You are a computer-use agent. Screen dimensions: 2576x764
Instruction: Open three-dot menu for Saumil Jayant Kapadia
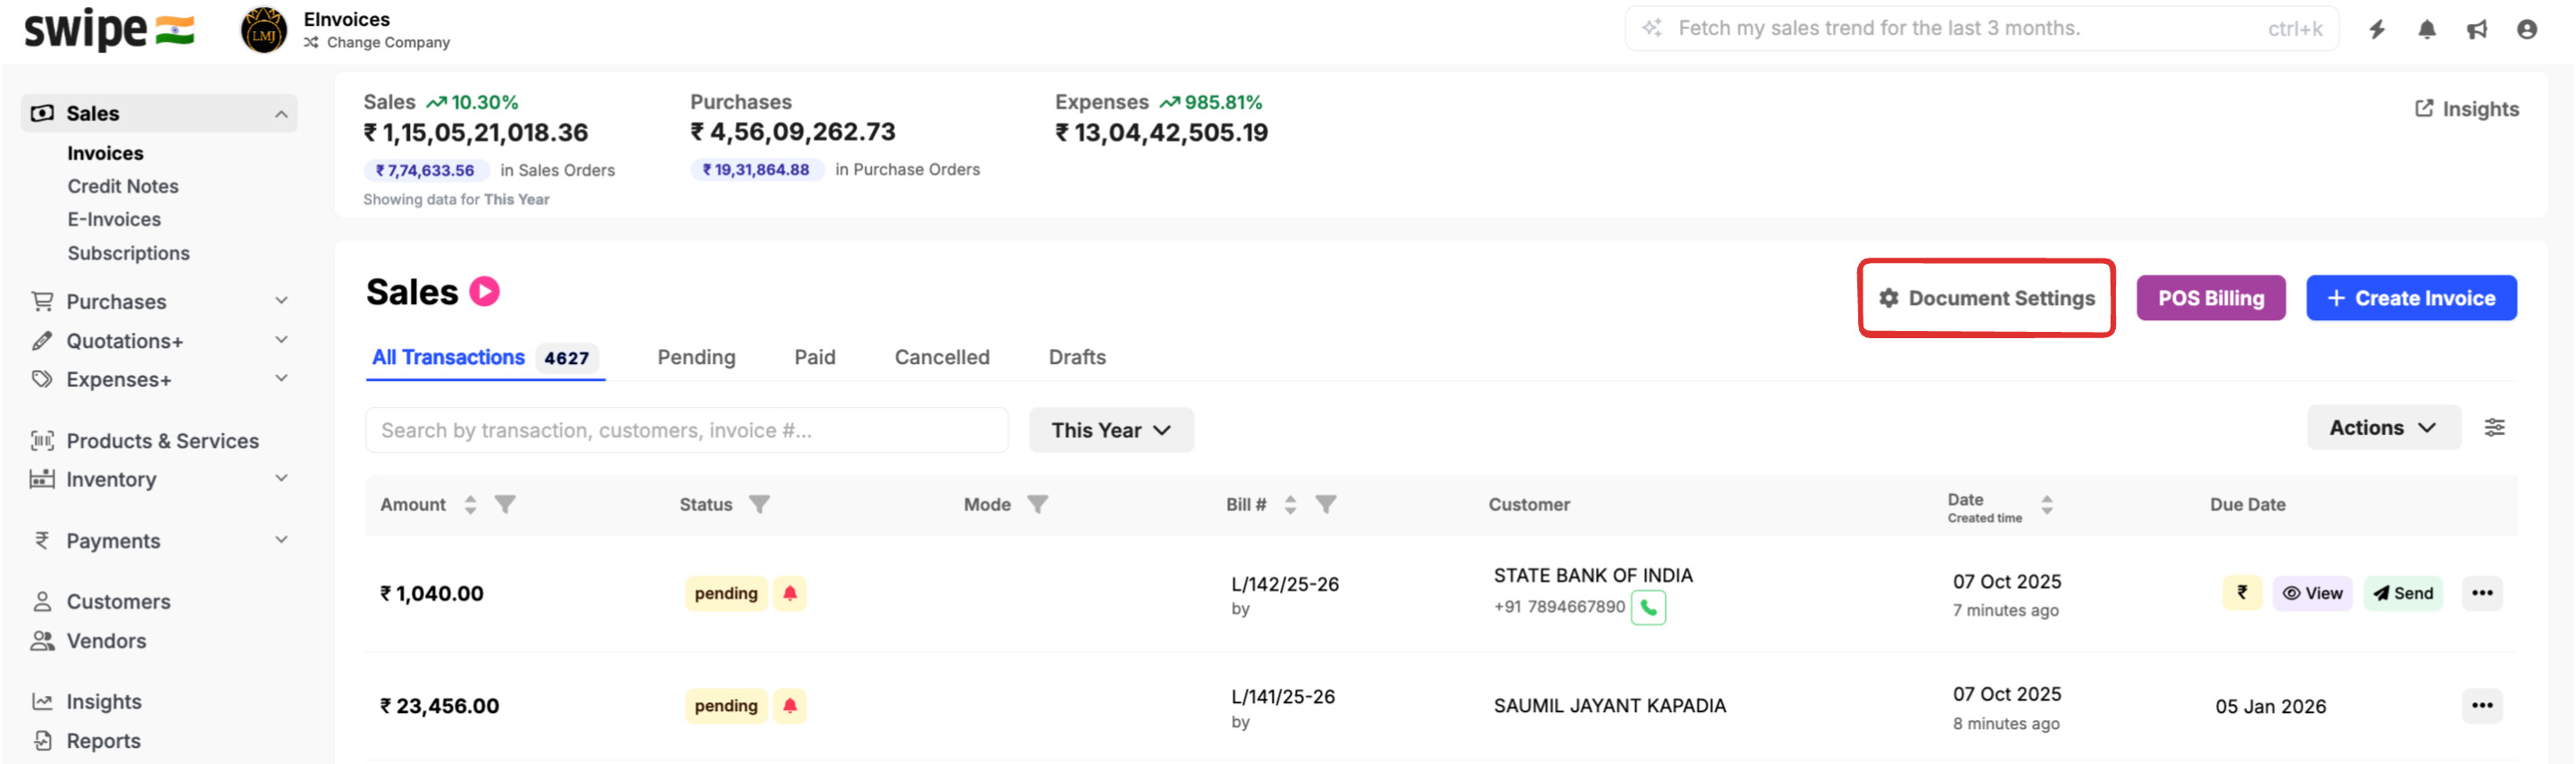coord(2481,706)
